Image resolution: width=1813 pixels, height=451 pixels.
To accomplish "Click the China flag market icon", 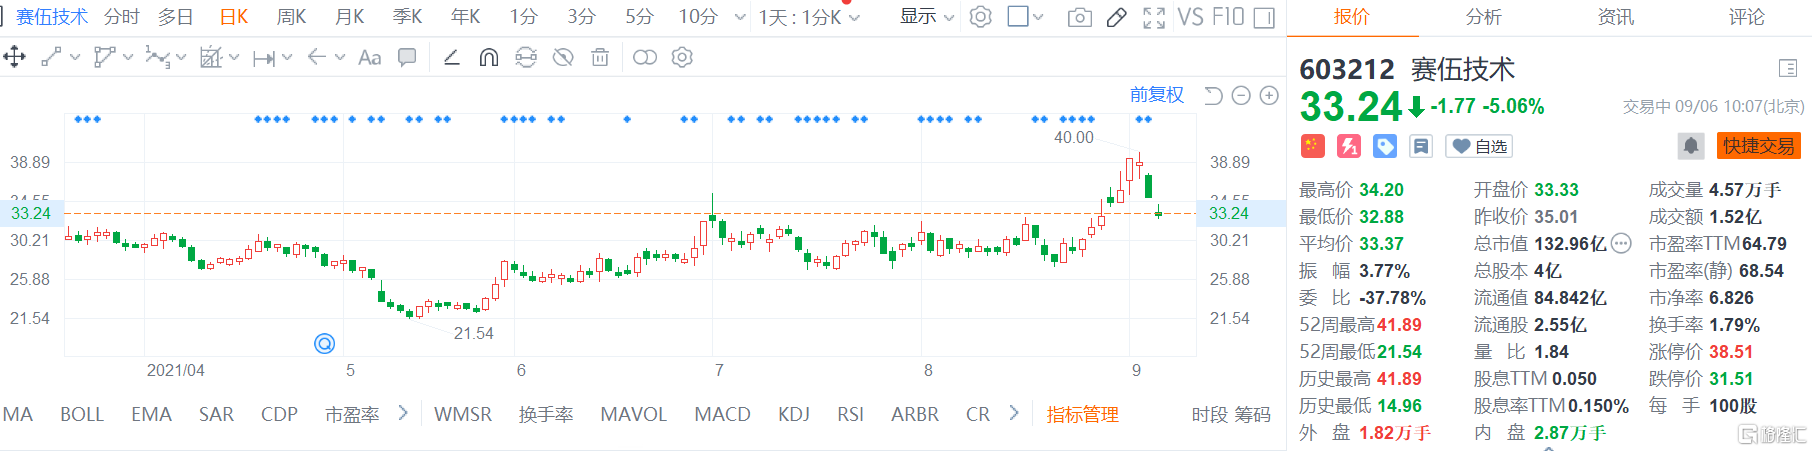I will pyautogui.click(x=1312, y=146).
